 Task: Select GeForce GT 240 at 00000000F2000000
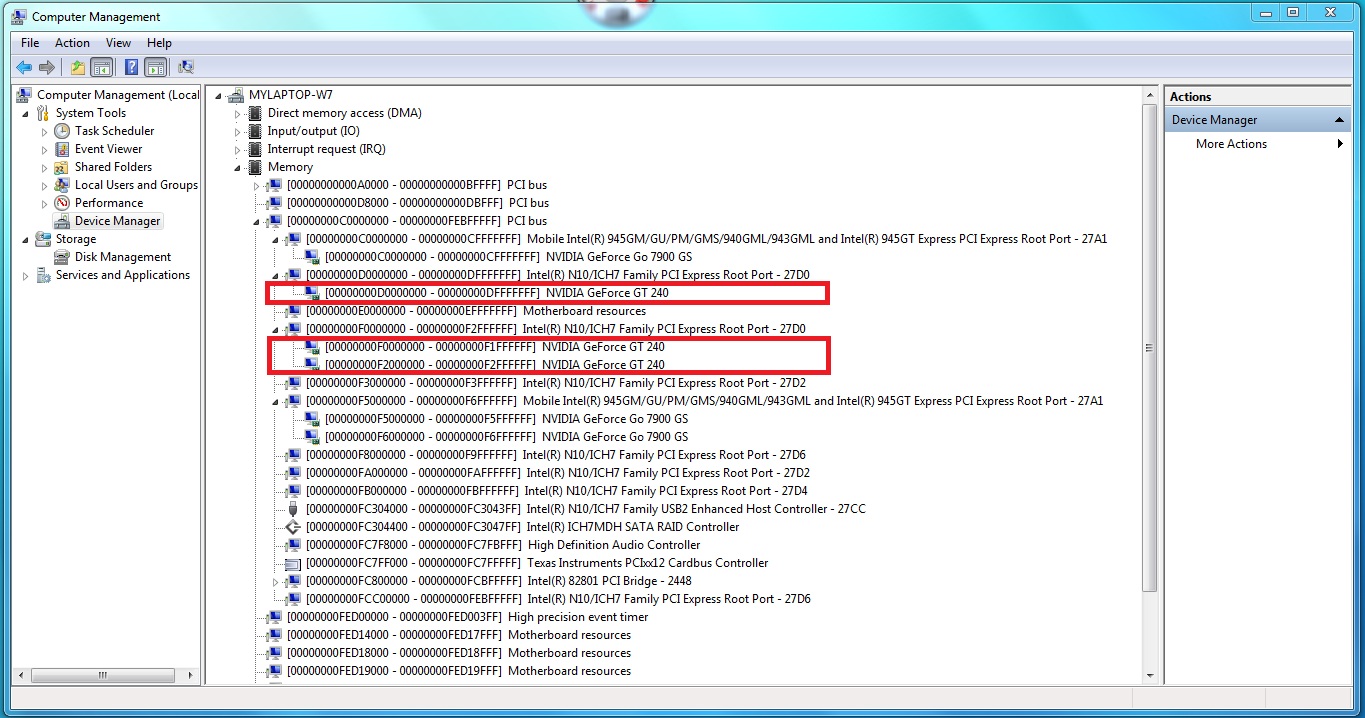[494, 365]
